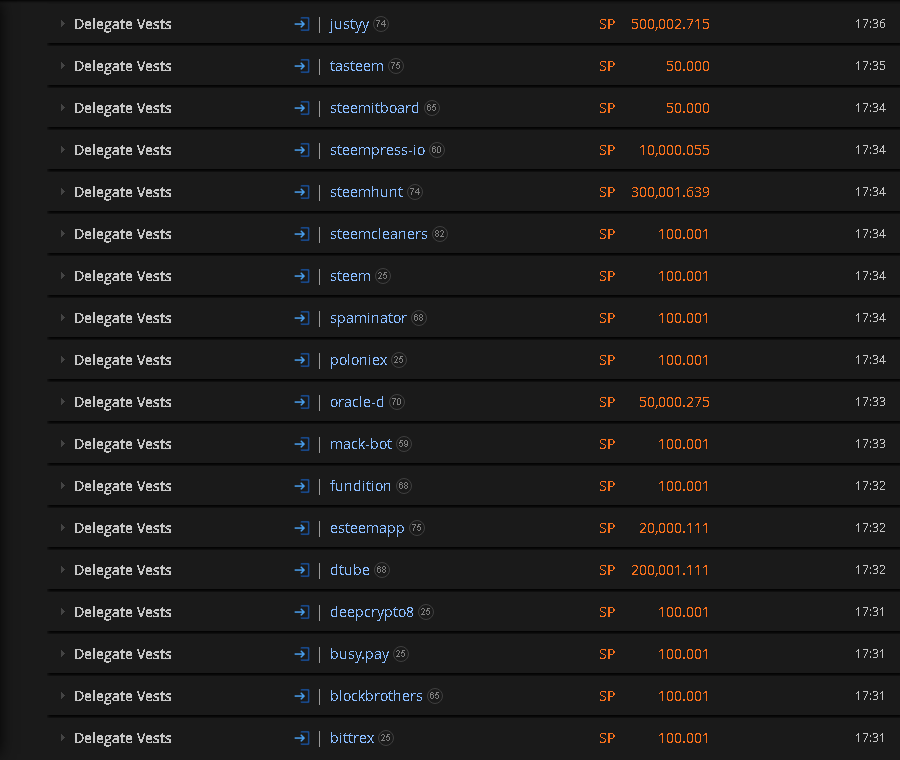Open the busy.pay account link
This screenshot has height=760, width=900.
[359, 654]
